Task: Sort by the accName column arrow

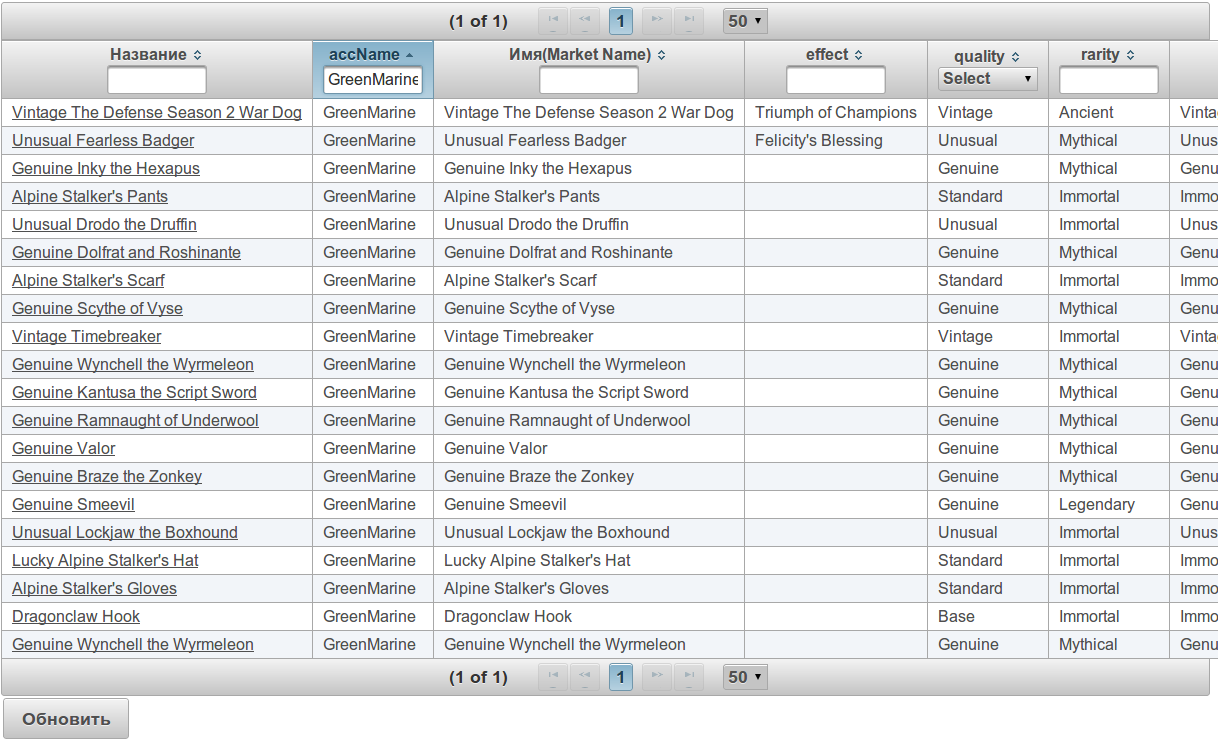Action: (409, 55)
